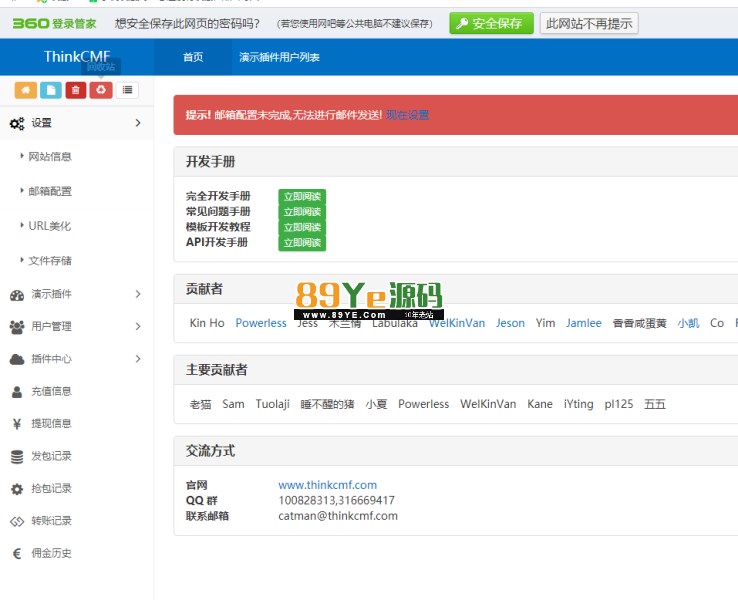The width and height of the screenshot is (738, 600).
Task: Click the email catman@thinkcmf.com
Action: (338, 516)
